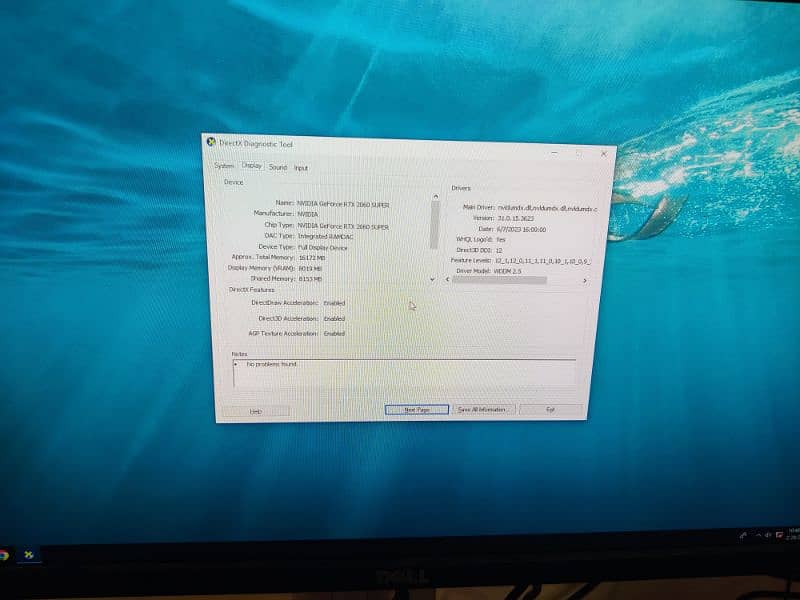Click the Feature Levels value
Screen dimensions: 800x600
[543, 261]
